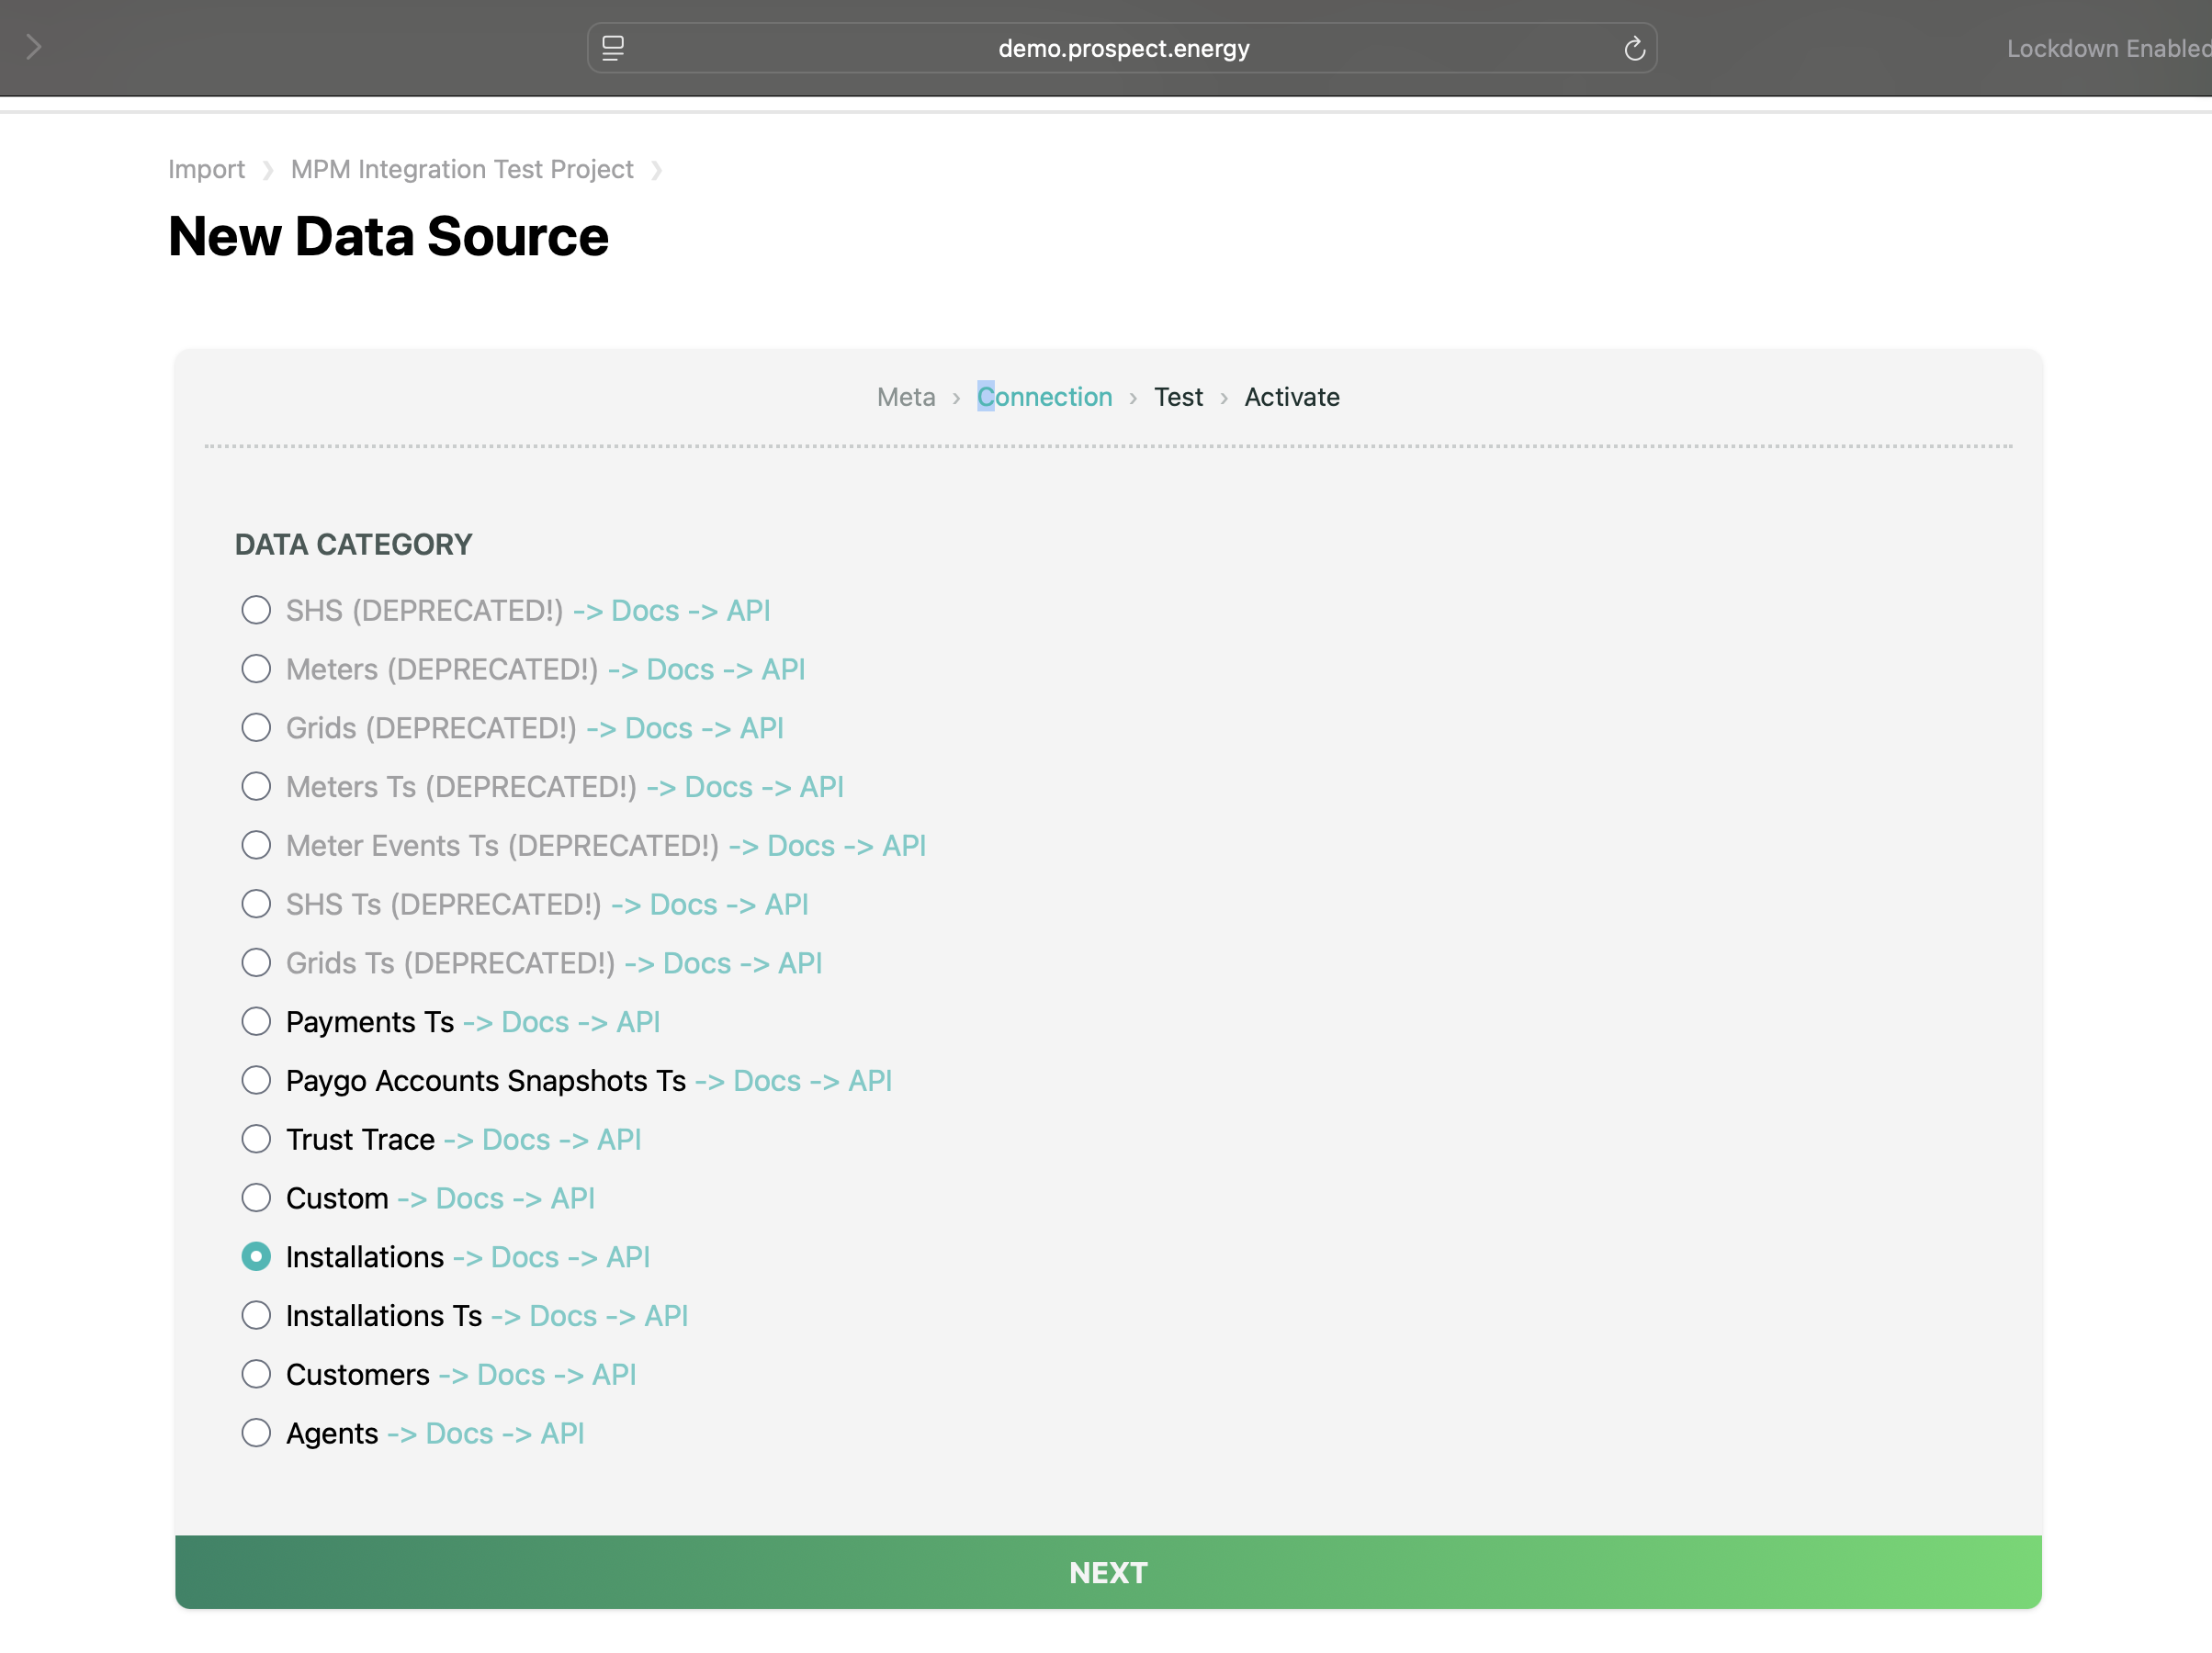Select the Customers data category option
The image size is (2212, 1653).
pyautogui.click(x=256, y=1374)
